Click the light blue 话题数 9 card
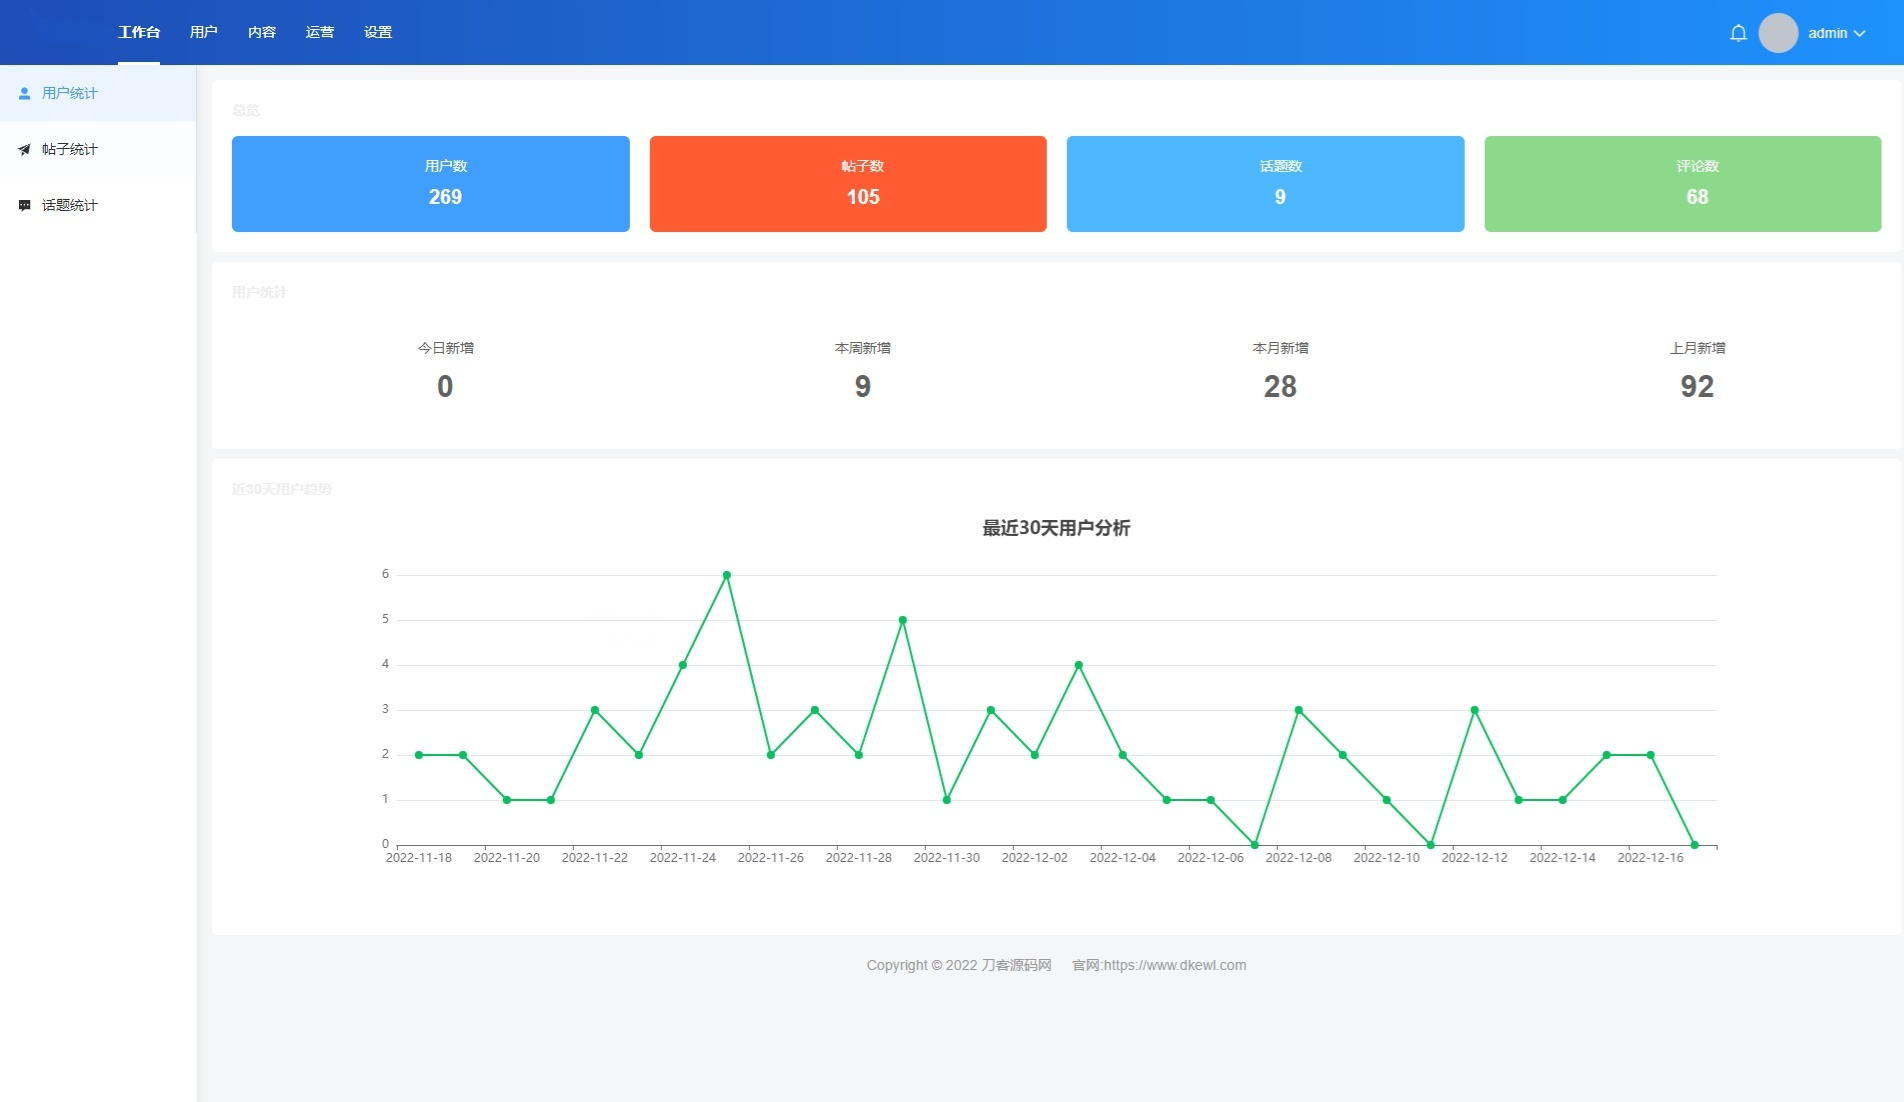 point(1264,183)
